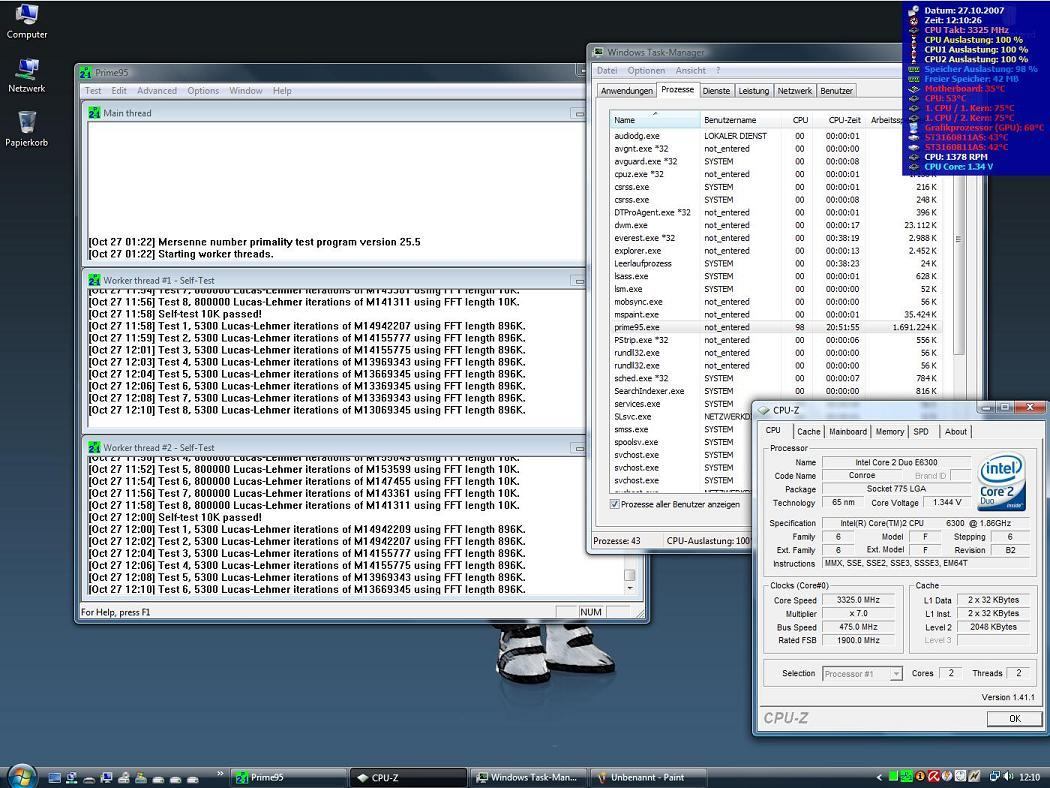Click the first Quick Launch show-desktop icon
Image resolution: width=1050 pixels, height=788 pixels.
tap(55, 778)
